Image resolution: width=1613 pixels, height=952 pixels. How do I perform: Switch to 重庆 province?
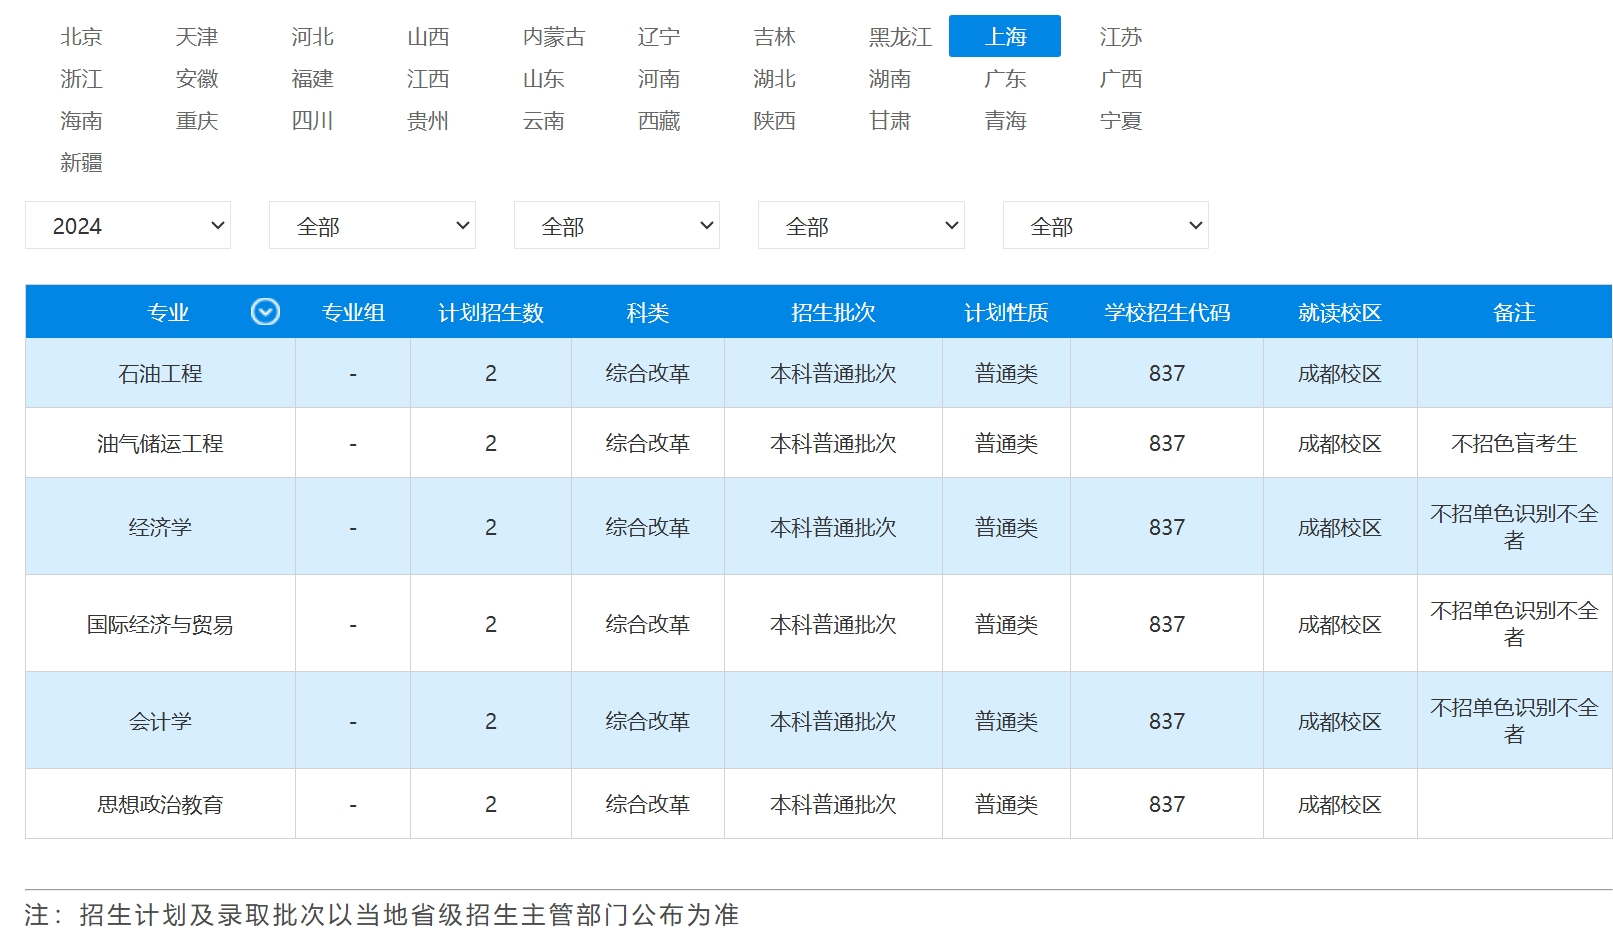coord(197,121)
